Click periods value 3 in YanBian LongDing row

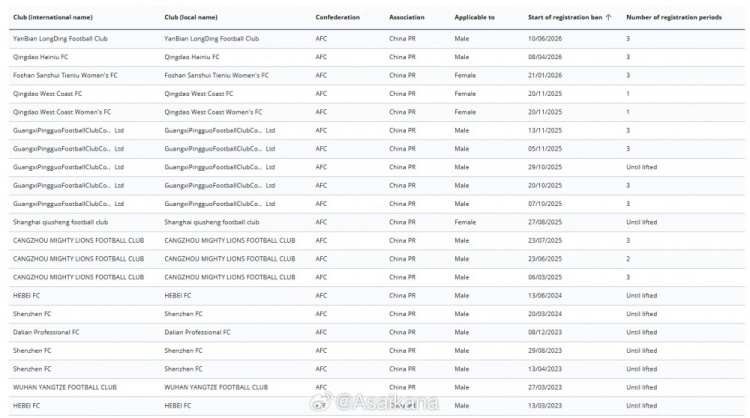point(628,39)
